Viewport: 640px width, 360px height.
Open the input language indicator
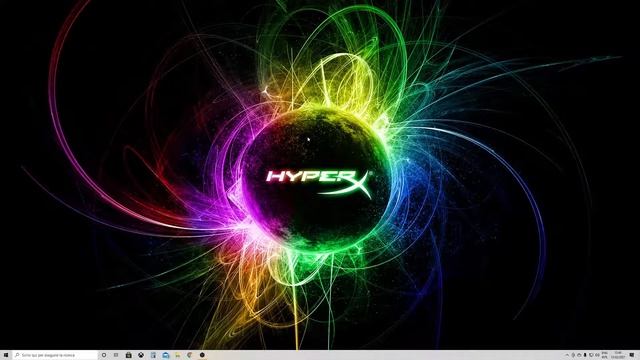click(x=604, y=355)
